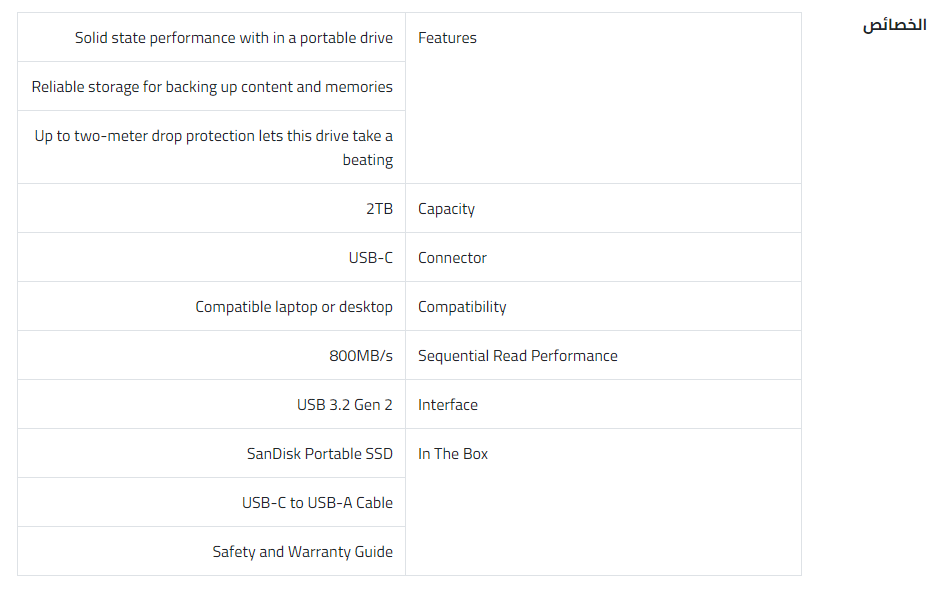
Task: Select the 800MB/s read speed value
Action: click(x=360, y=356)
